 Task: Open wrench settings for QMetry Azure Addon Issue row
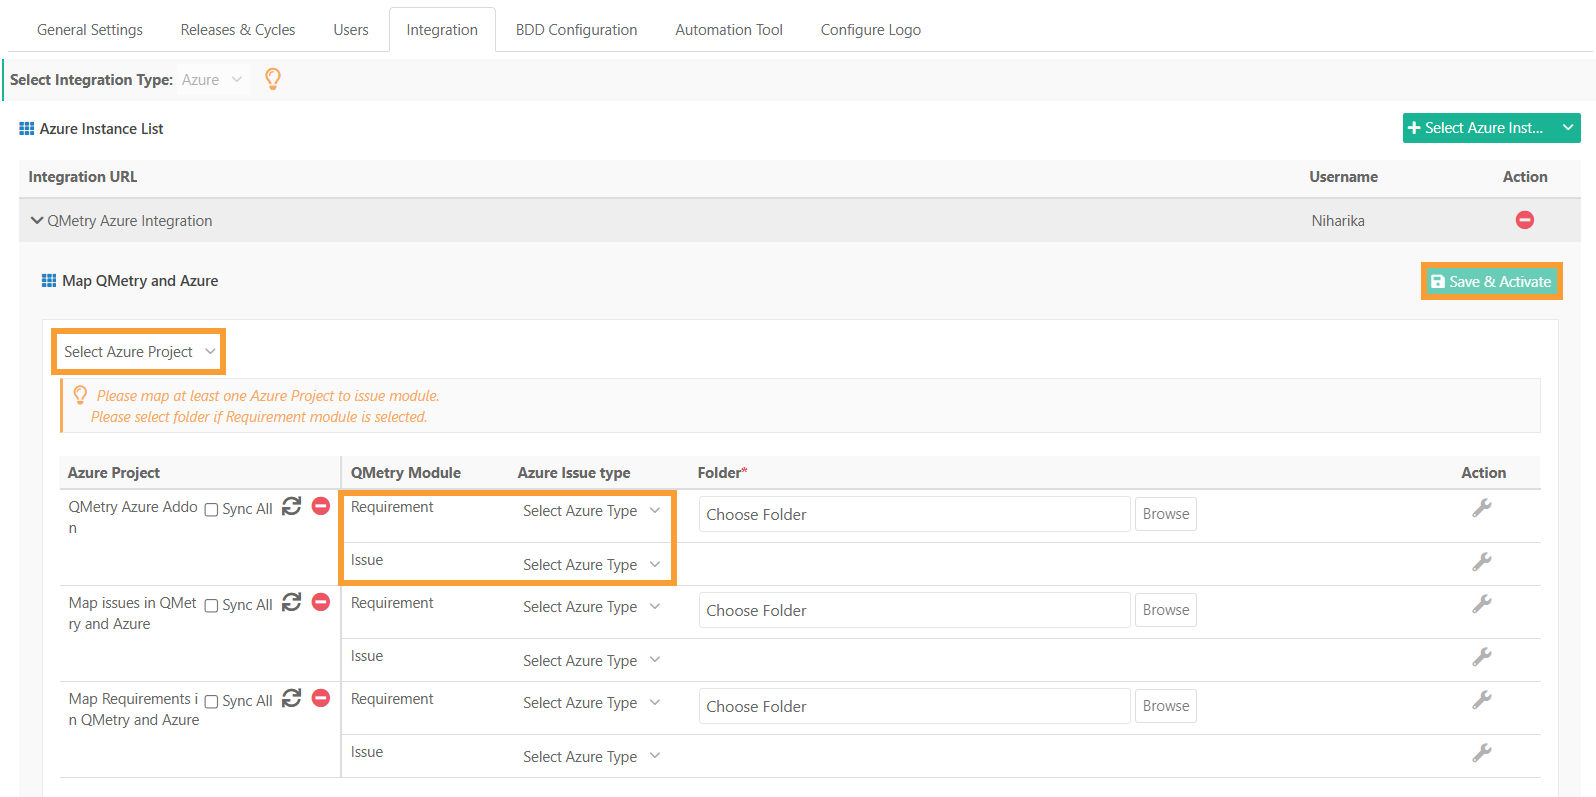[x=1482, y=562]
